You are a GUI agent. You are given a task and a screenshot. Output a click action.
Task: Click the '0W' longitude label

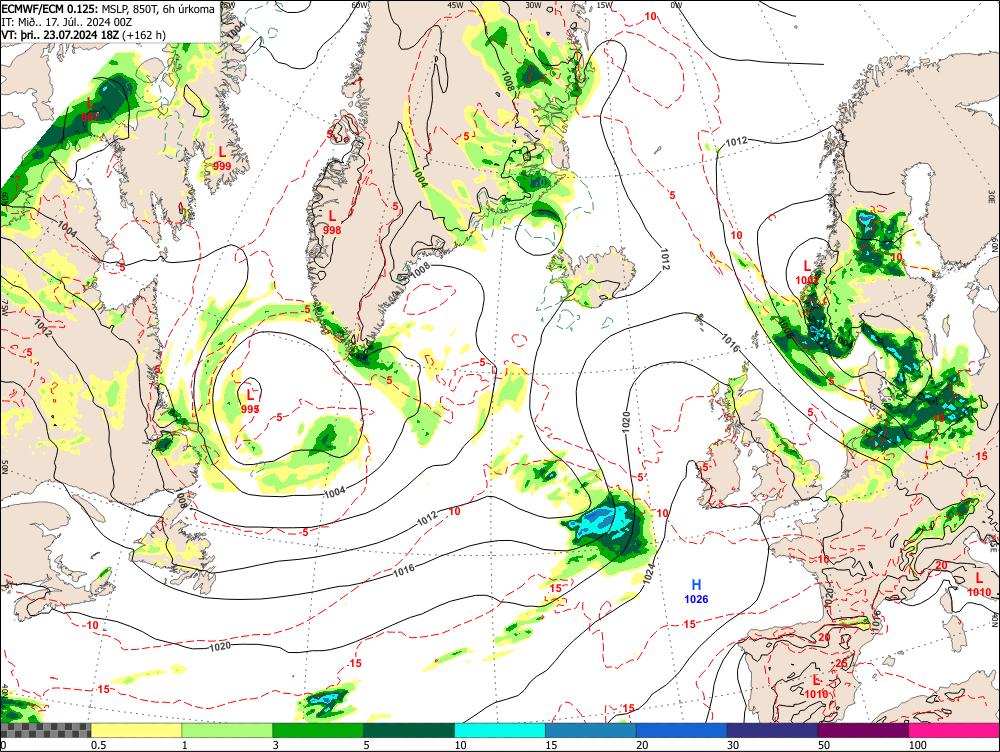(x=676, y=4)
